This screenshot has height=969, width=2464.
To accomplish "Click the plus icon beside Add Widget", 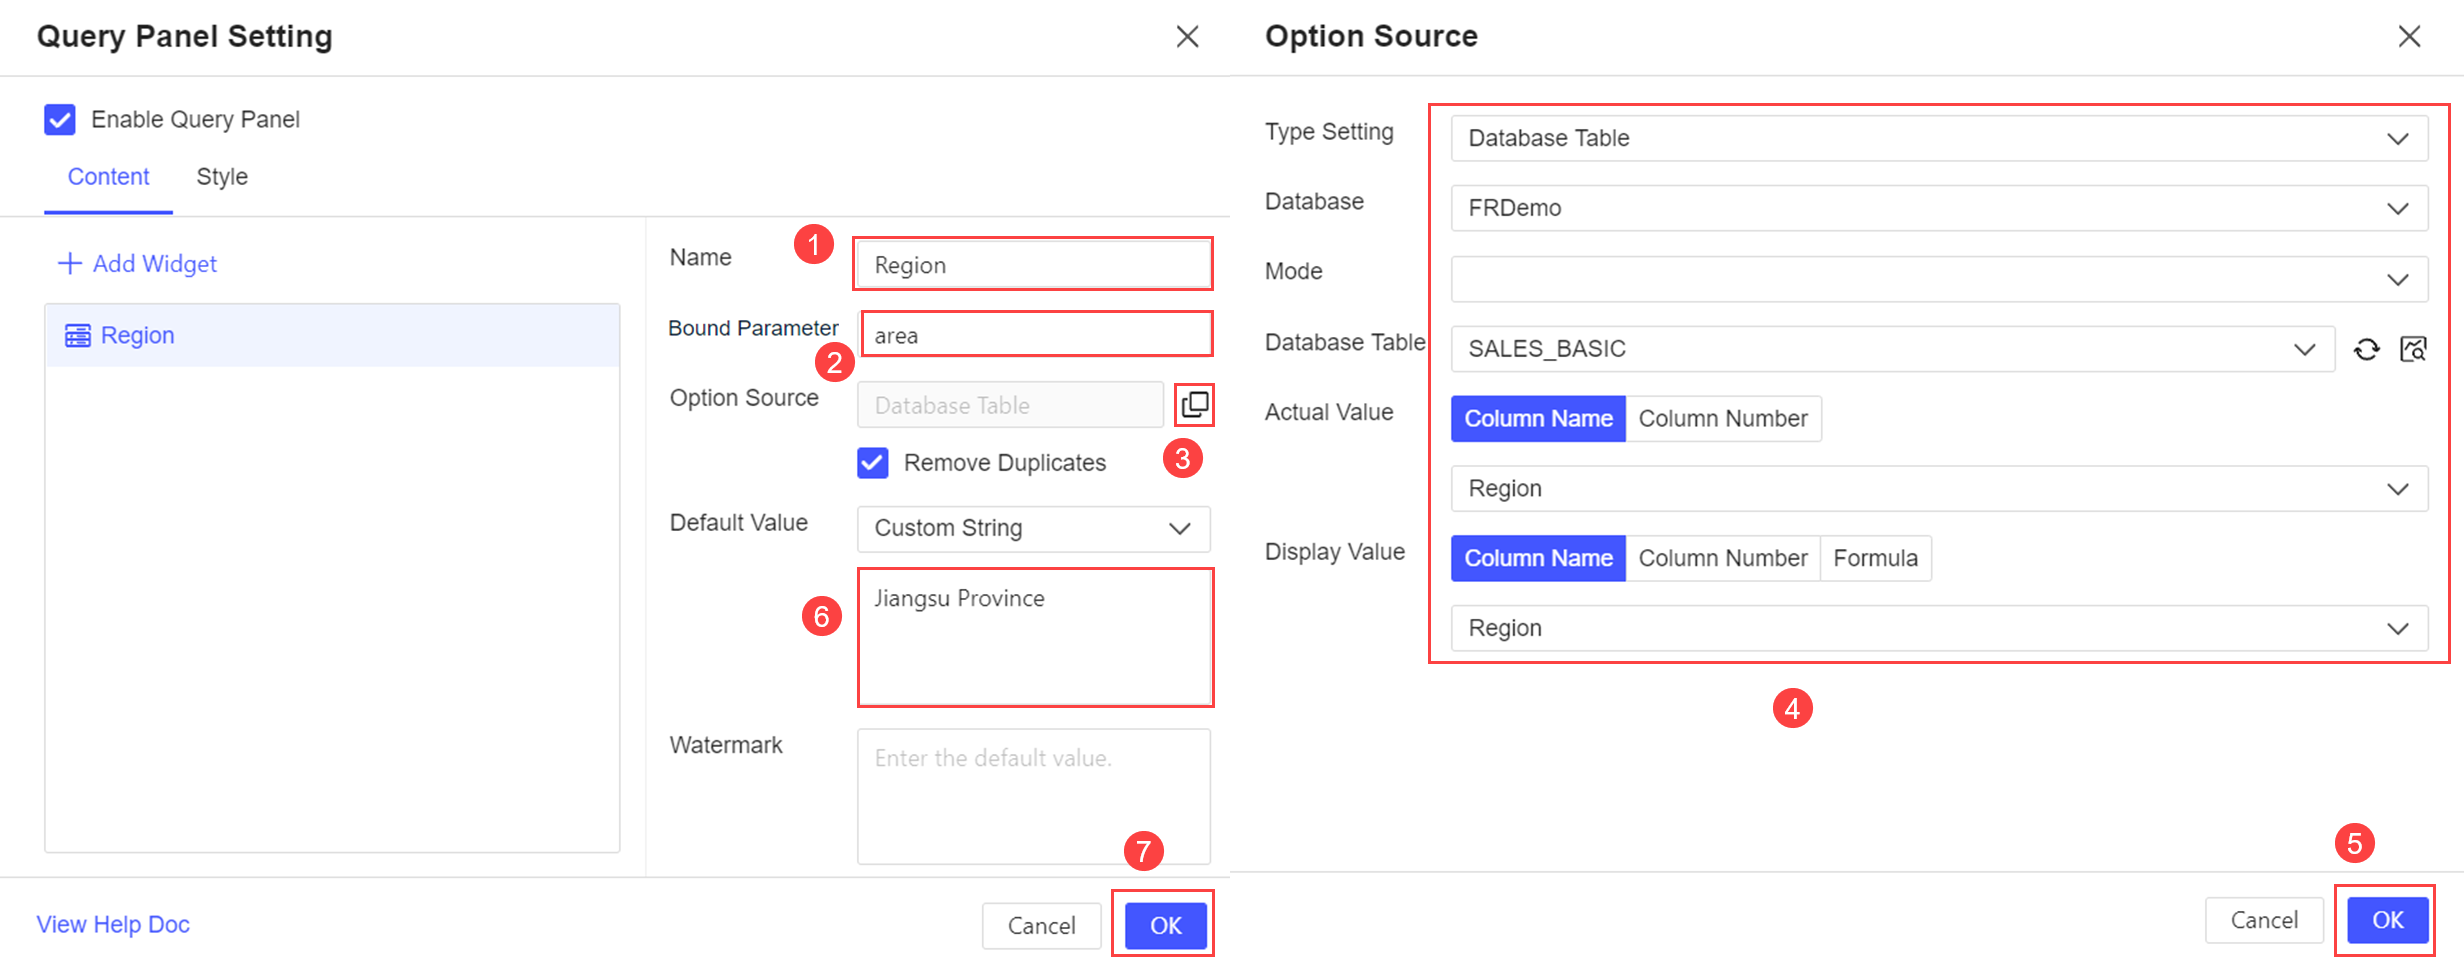I will pos(69,264).
